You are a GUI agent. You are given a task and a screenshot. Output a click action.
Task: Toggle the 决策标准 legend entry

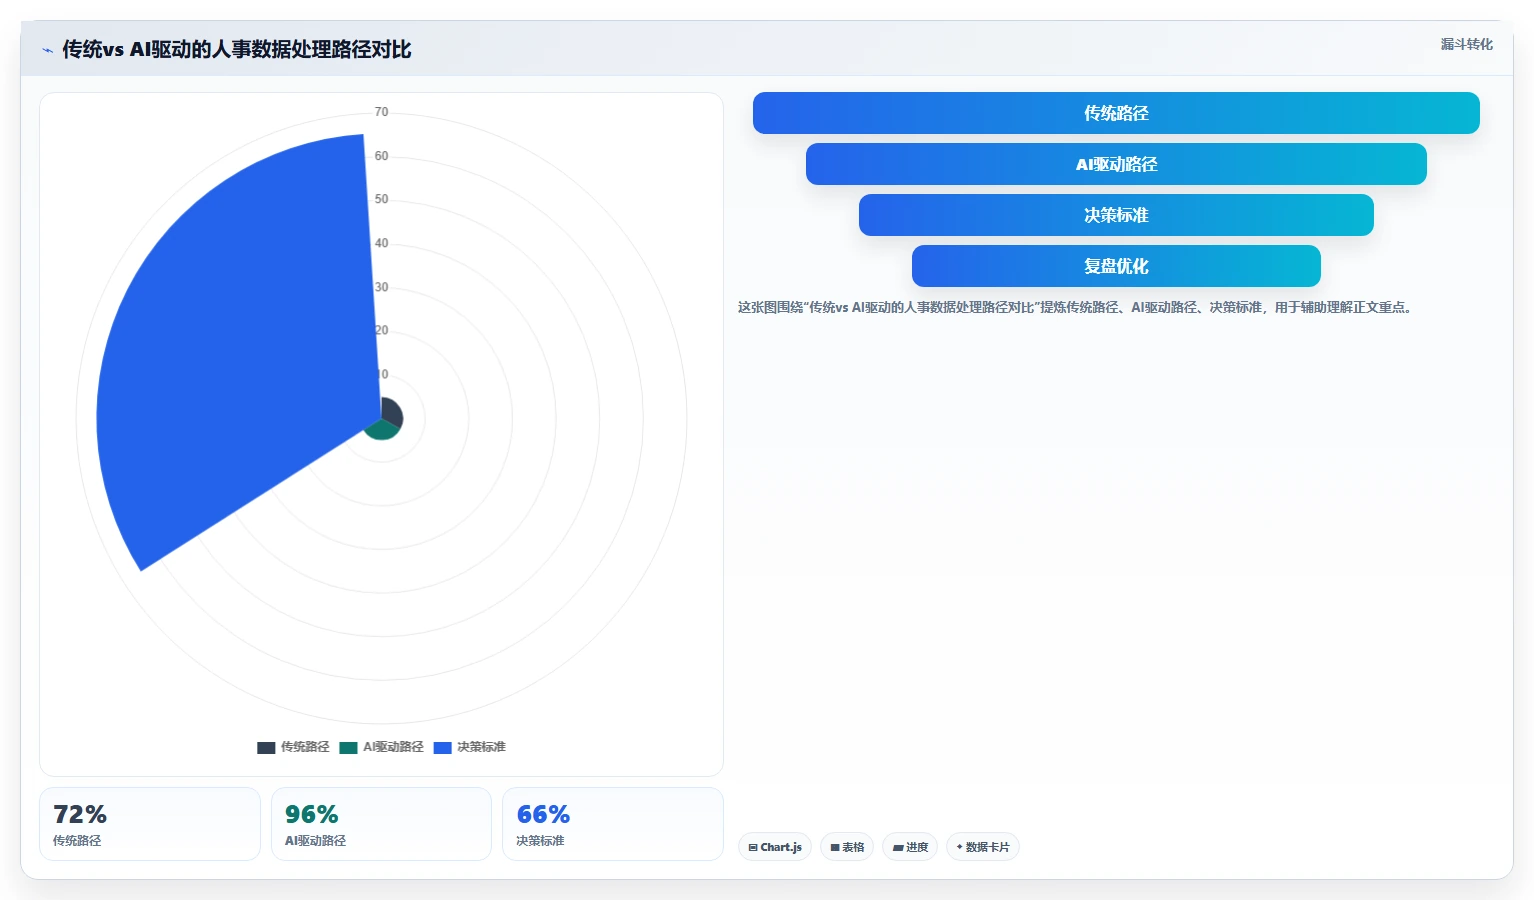coord(469,747)
